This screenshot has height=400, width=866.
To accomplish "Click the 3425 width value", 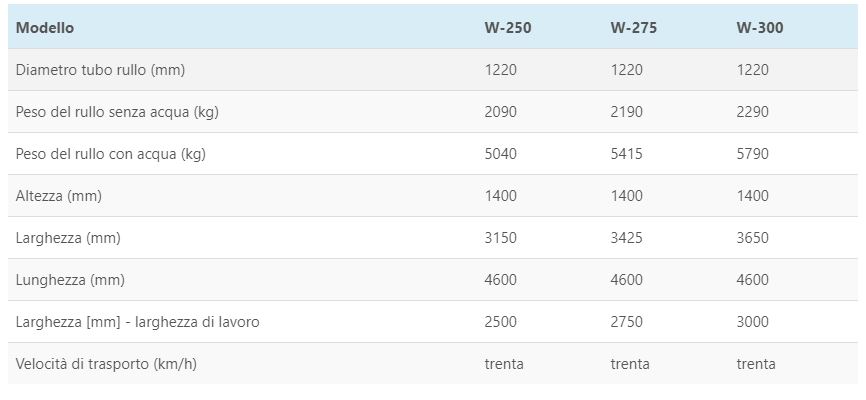I will click(626, 238).
